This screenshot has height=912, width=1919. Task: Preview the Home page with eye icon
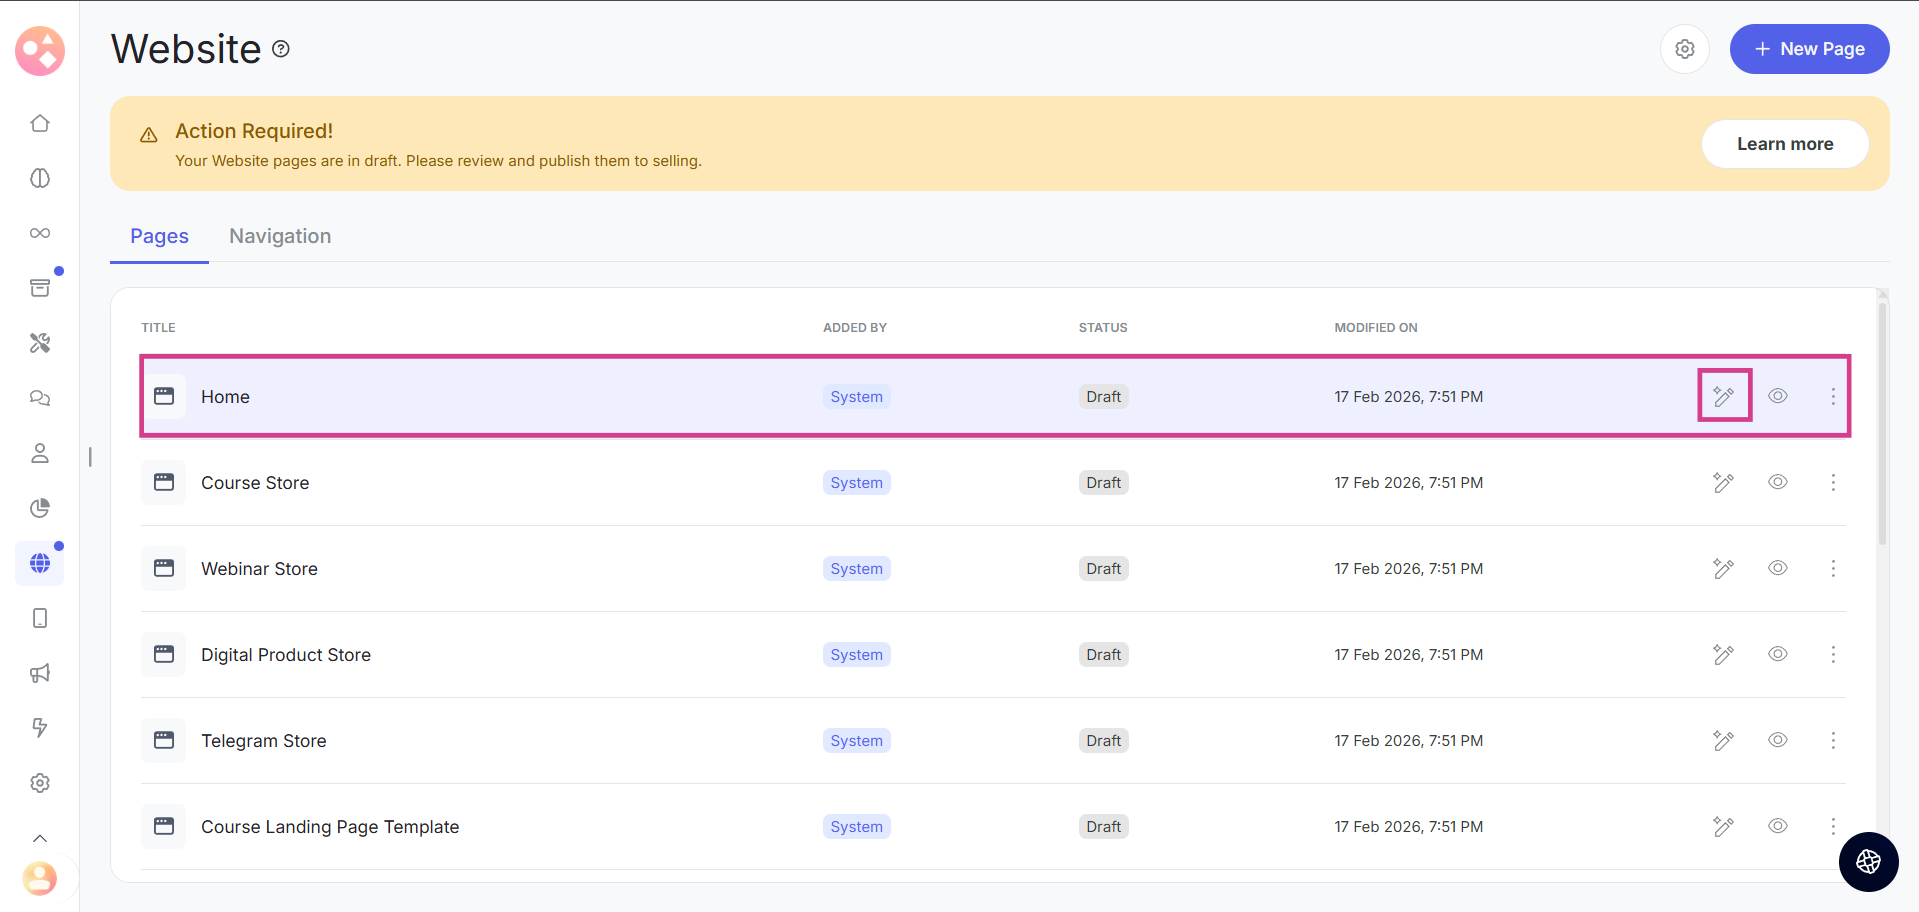click(1778, 396)
